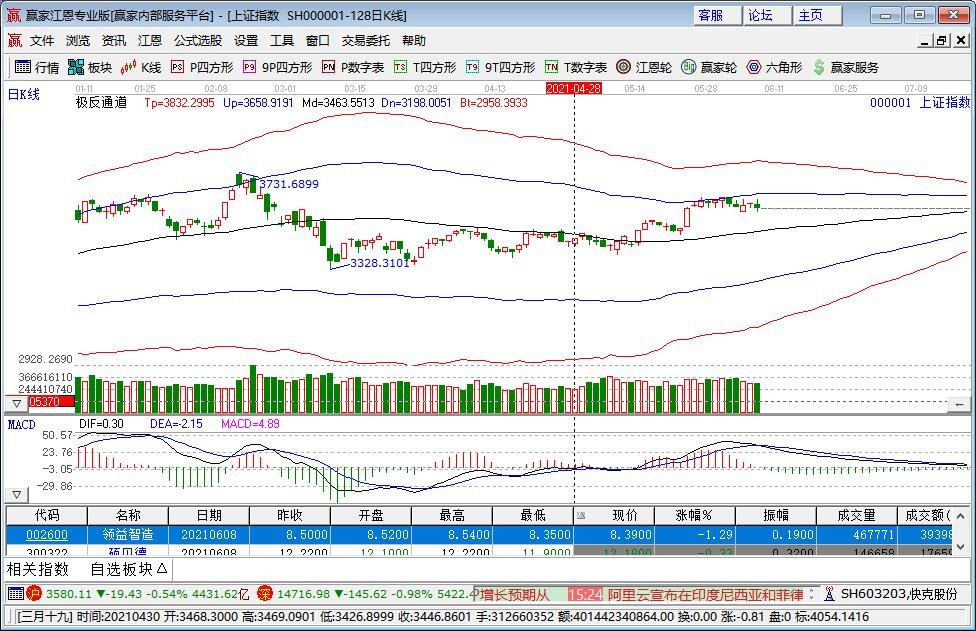Open the 资讯 menu
Screen dimensions: 976x631
coord(114,40)
